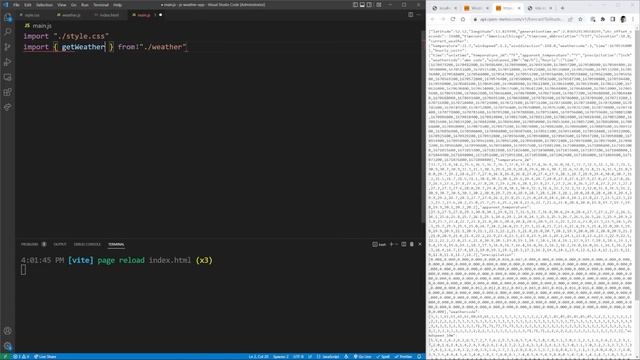Image resolution: width=640 pixels, height=360 pixels.
Task: Open View menu in VS Code
Action: (62, 5)
